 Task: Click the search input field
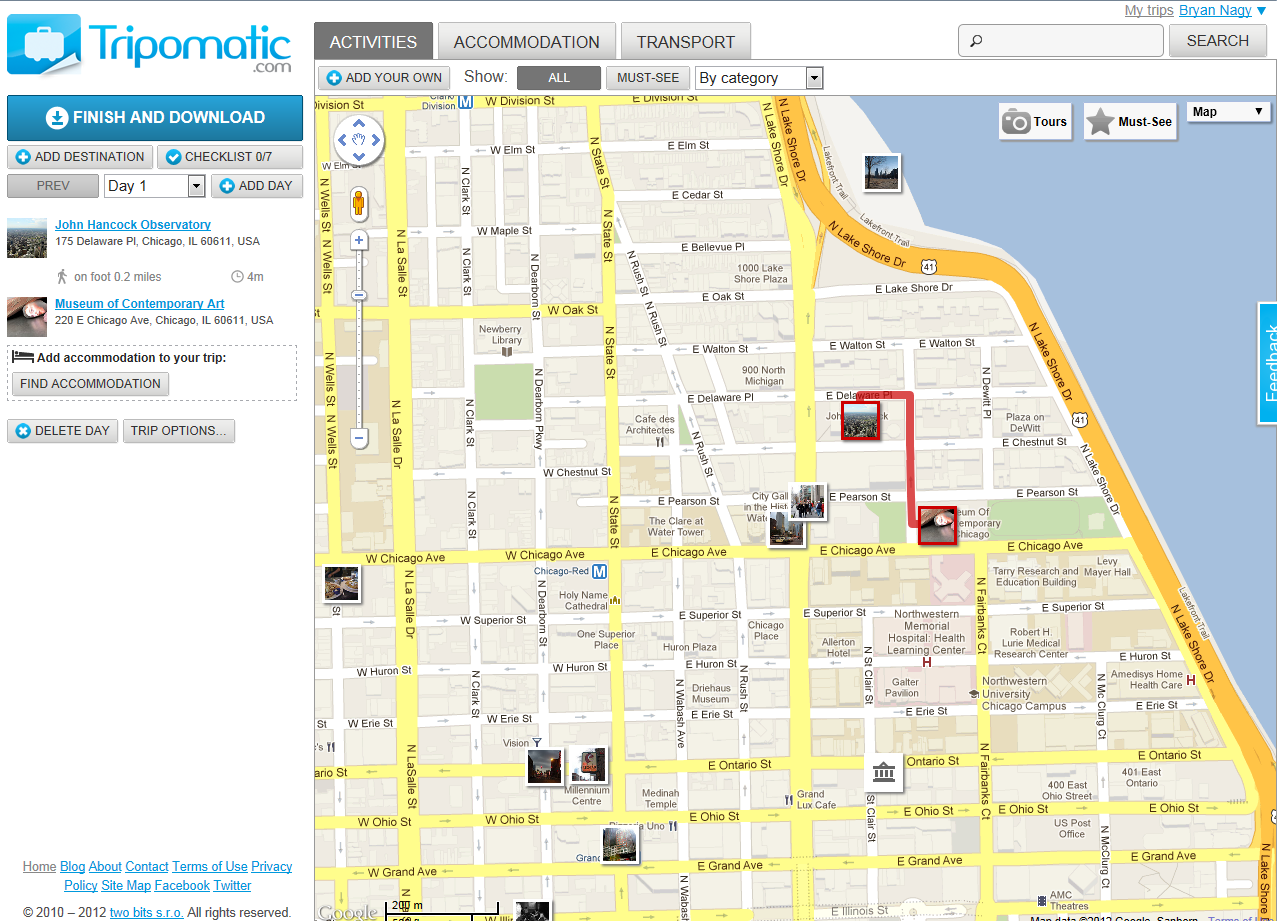click(1061, 41)
